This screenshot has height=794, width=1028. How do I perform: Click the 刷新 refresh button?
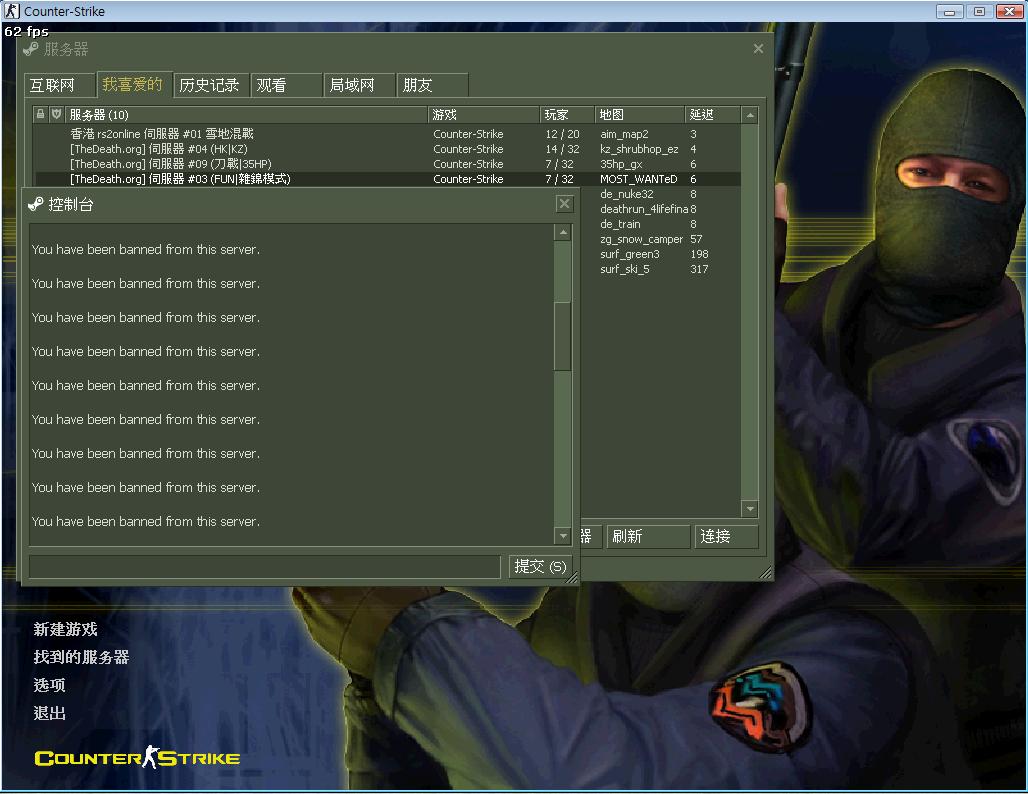[648, 536]
